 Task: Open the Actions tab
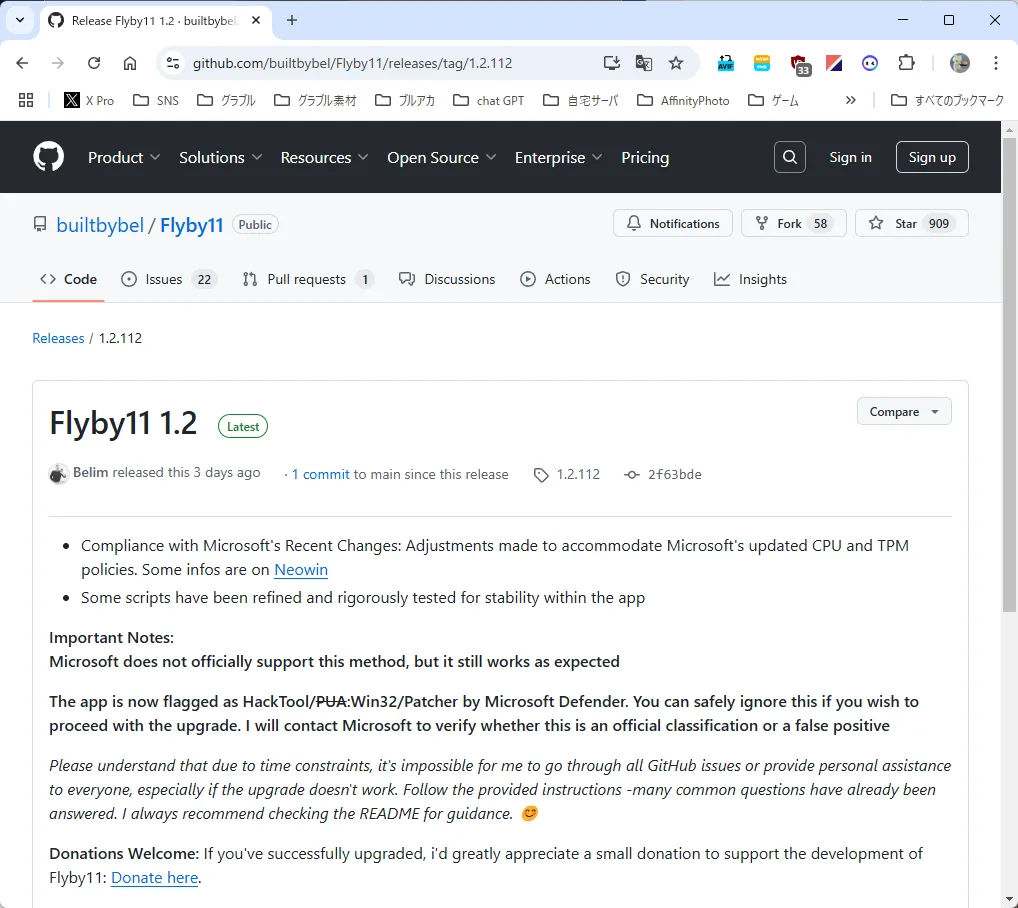[x=555, y=279]
